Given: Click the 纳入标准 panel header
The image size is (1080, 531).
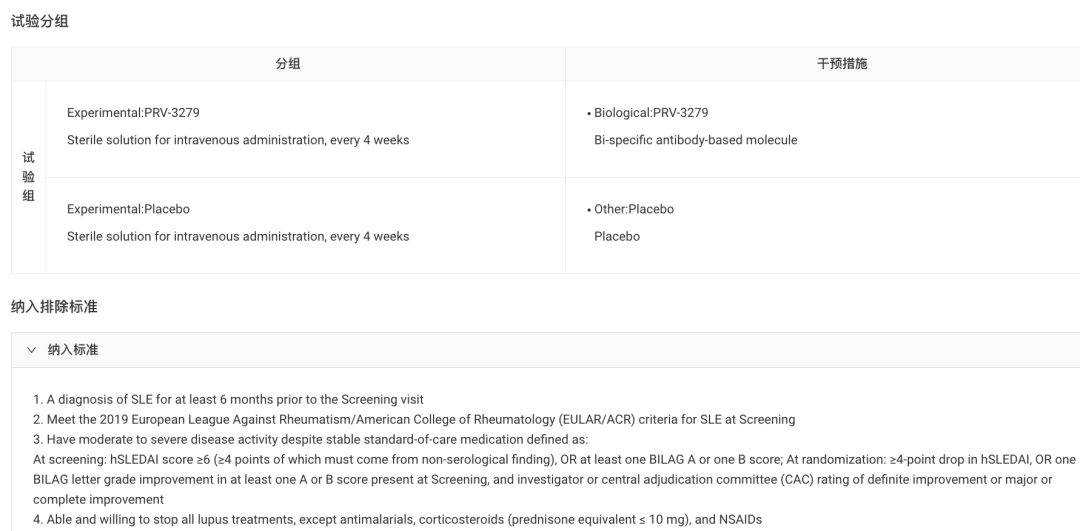Looking at the screenshot, I should pyautogui.click(x=546, y=350).
